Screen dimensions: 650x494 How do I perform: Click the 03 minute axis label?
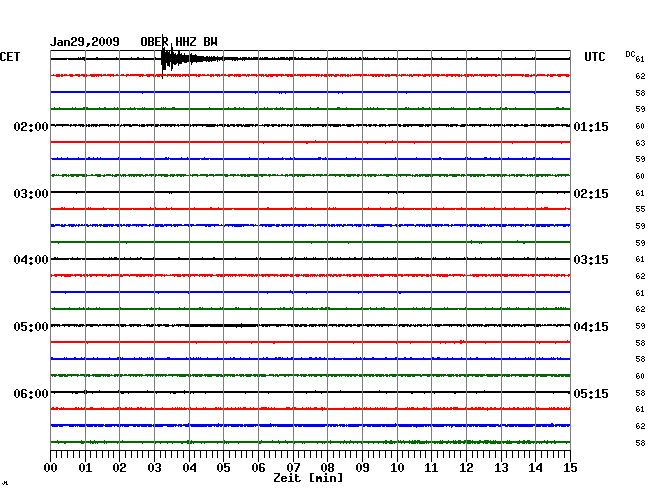[x=155, y=468]
